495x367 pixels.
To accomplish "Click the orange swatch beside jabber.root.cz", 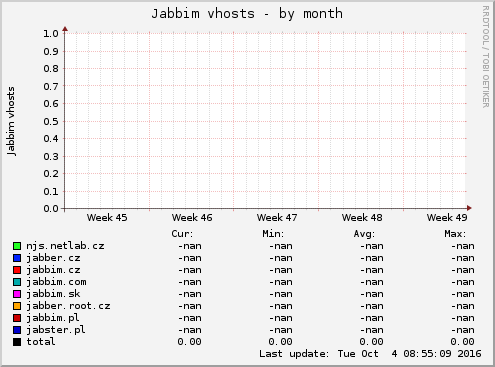I will [x=17, y=306].
